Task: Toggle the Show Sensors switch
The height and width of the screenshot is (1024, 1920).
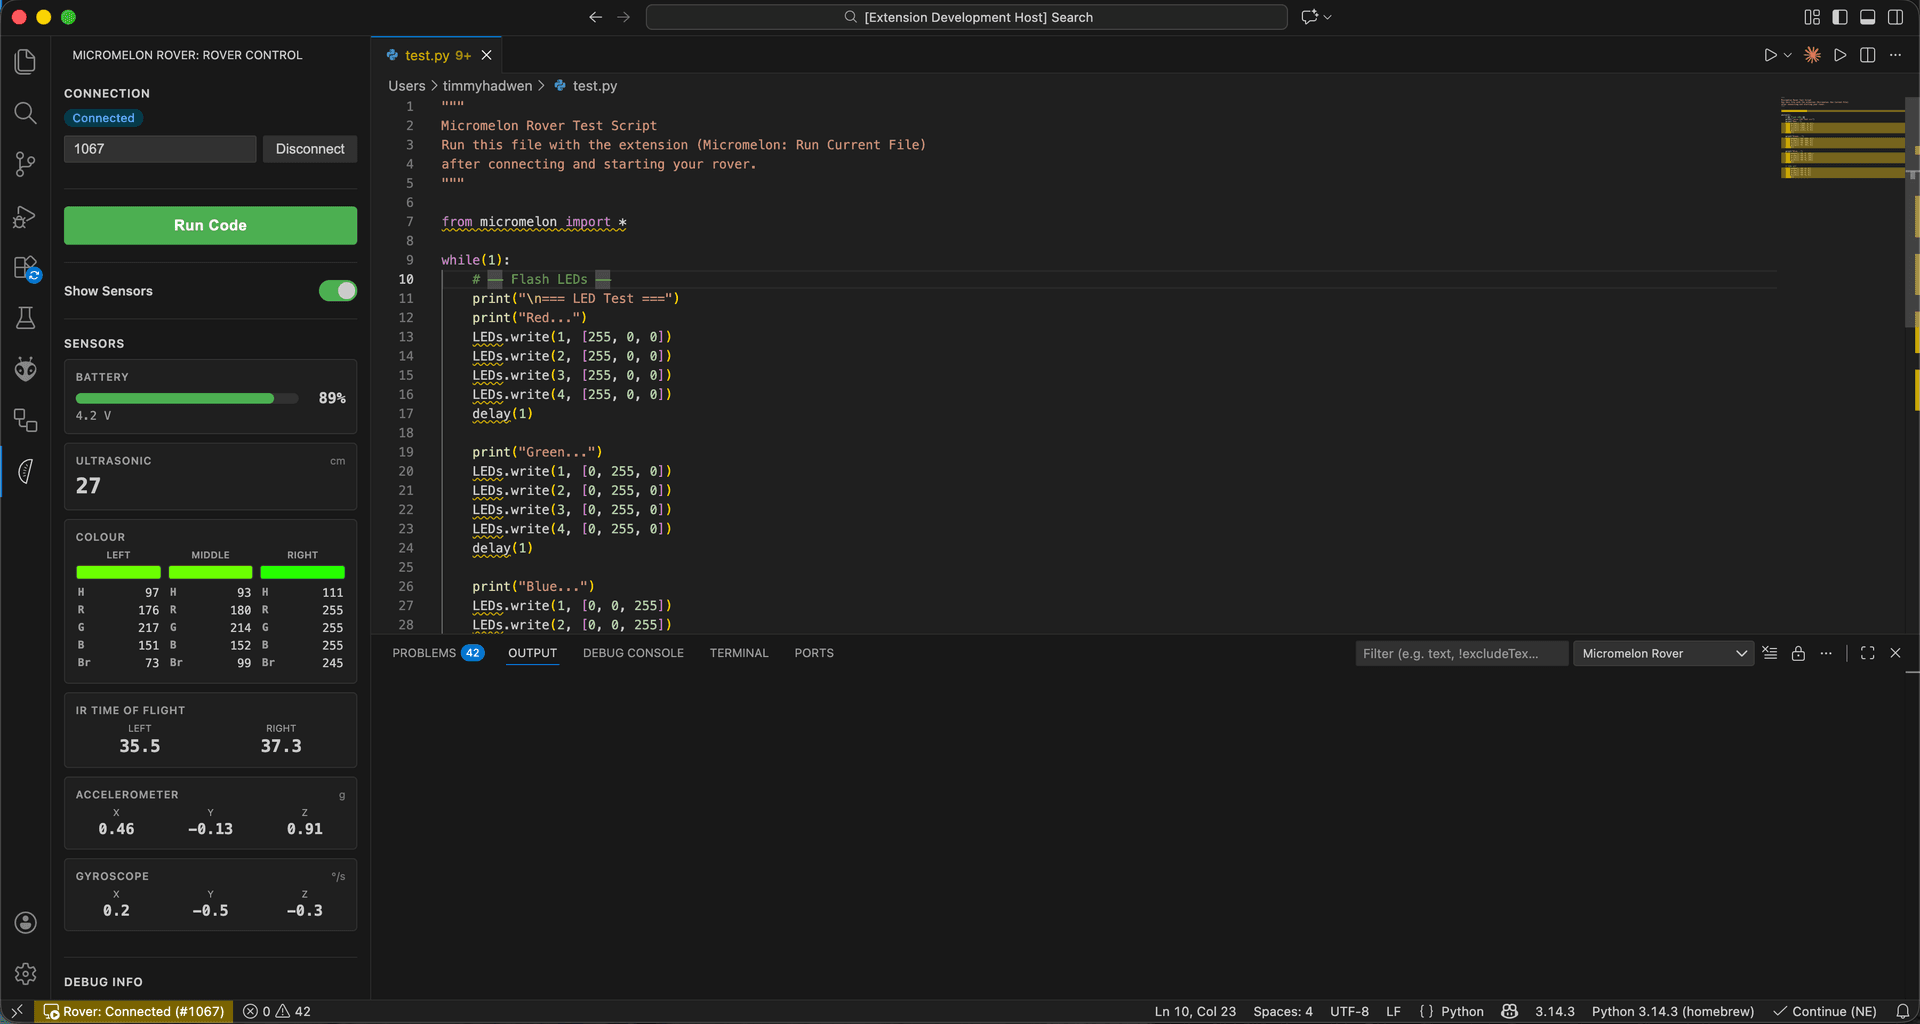Action: pos(338,291)
